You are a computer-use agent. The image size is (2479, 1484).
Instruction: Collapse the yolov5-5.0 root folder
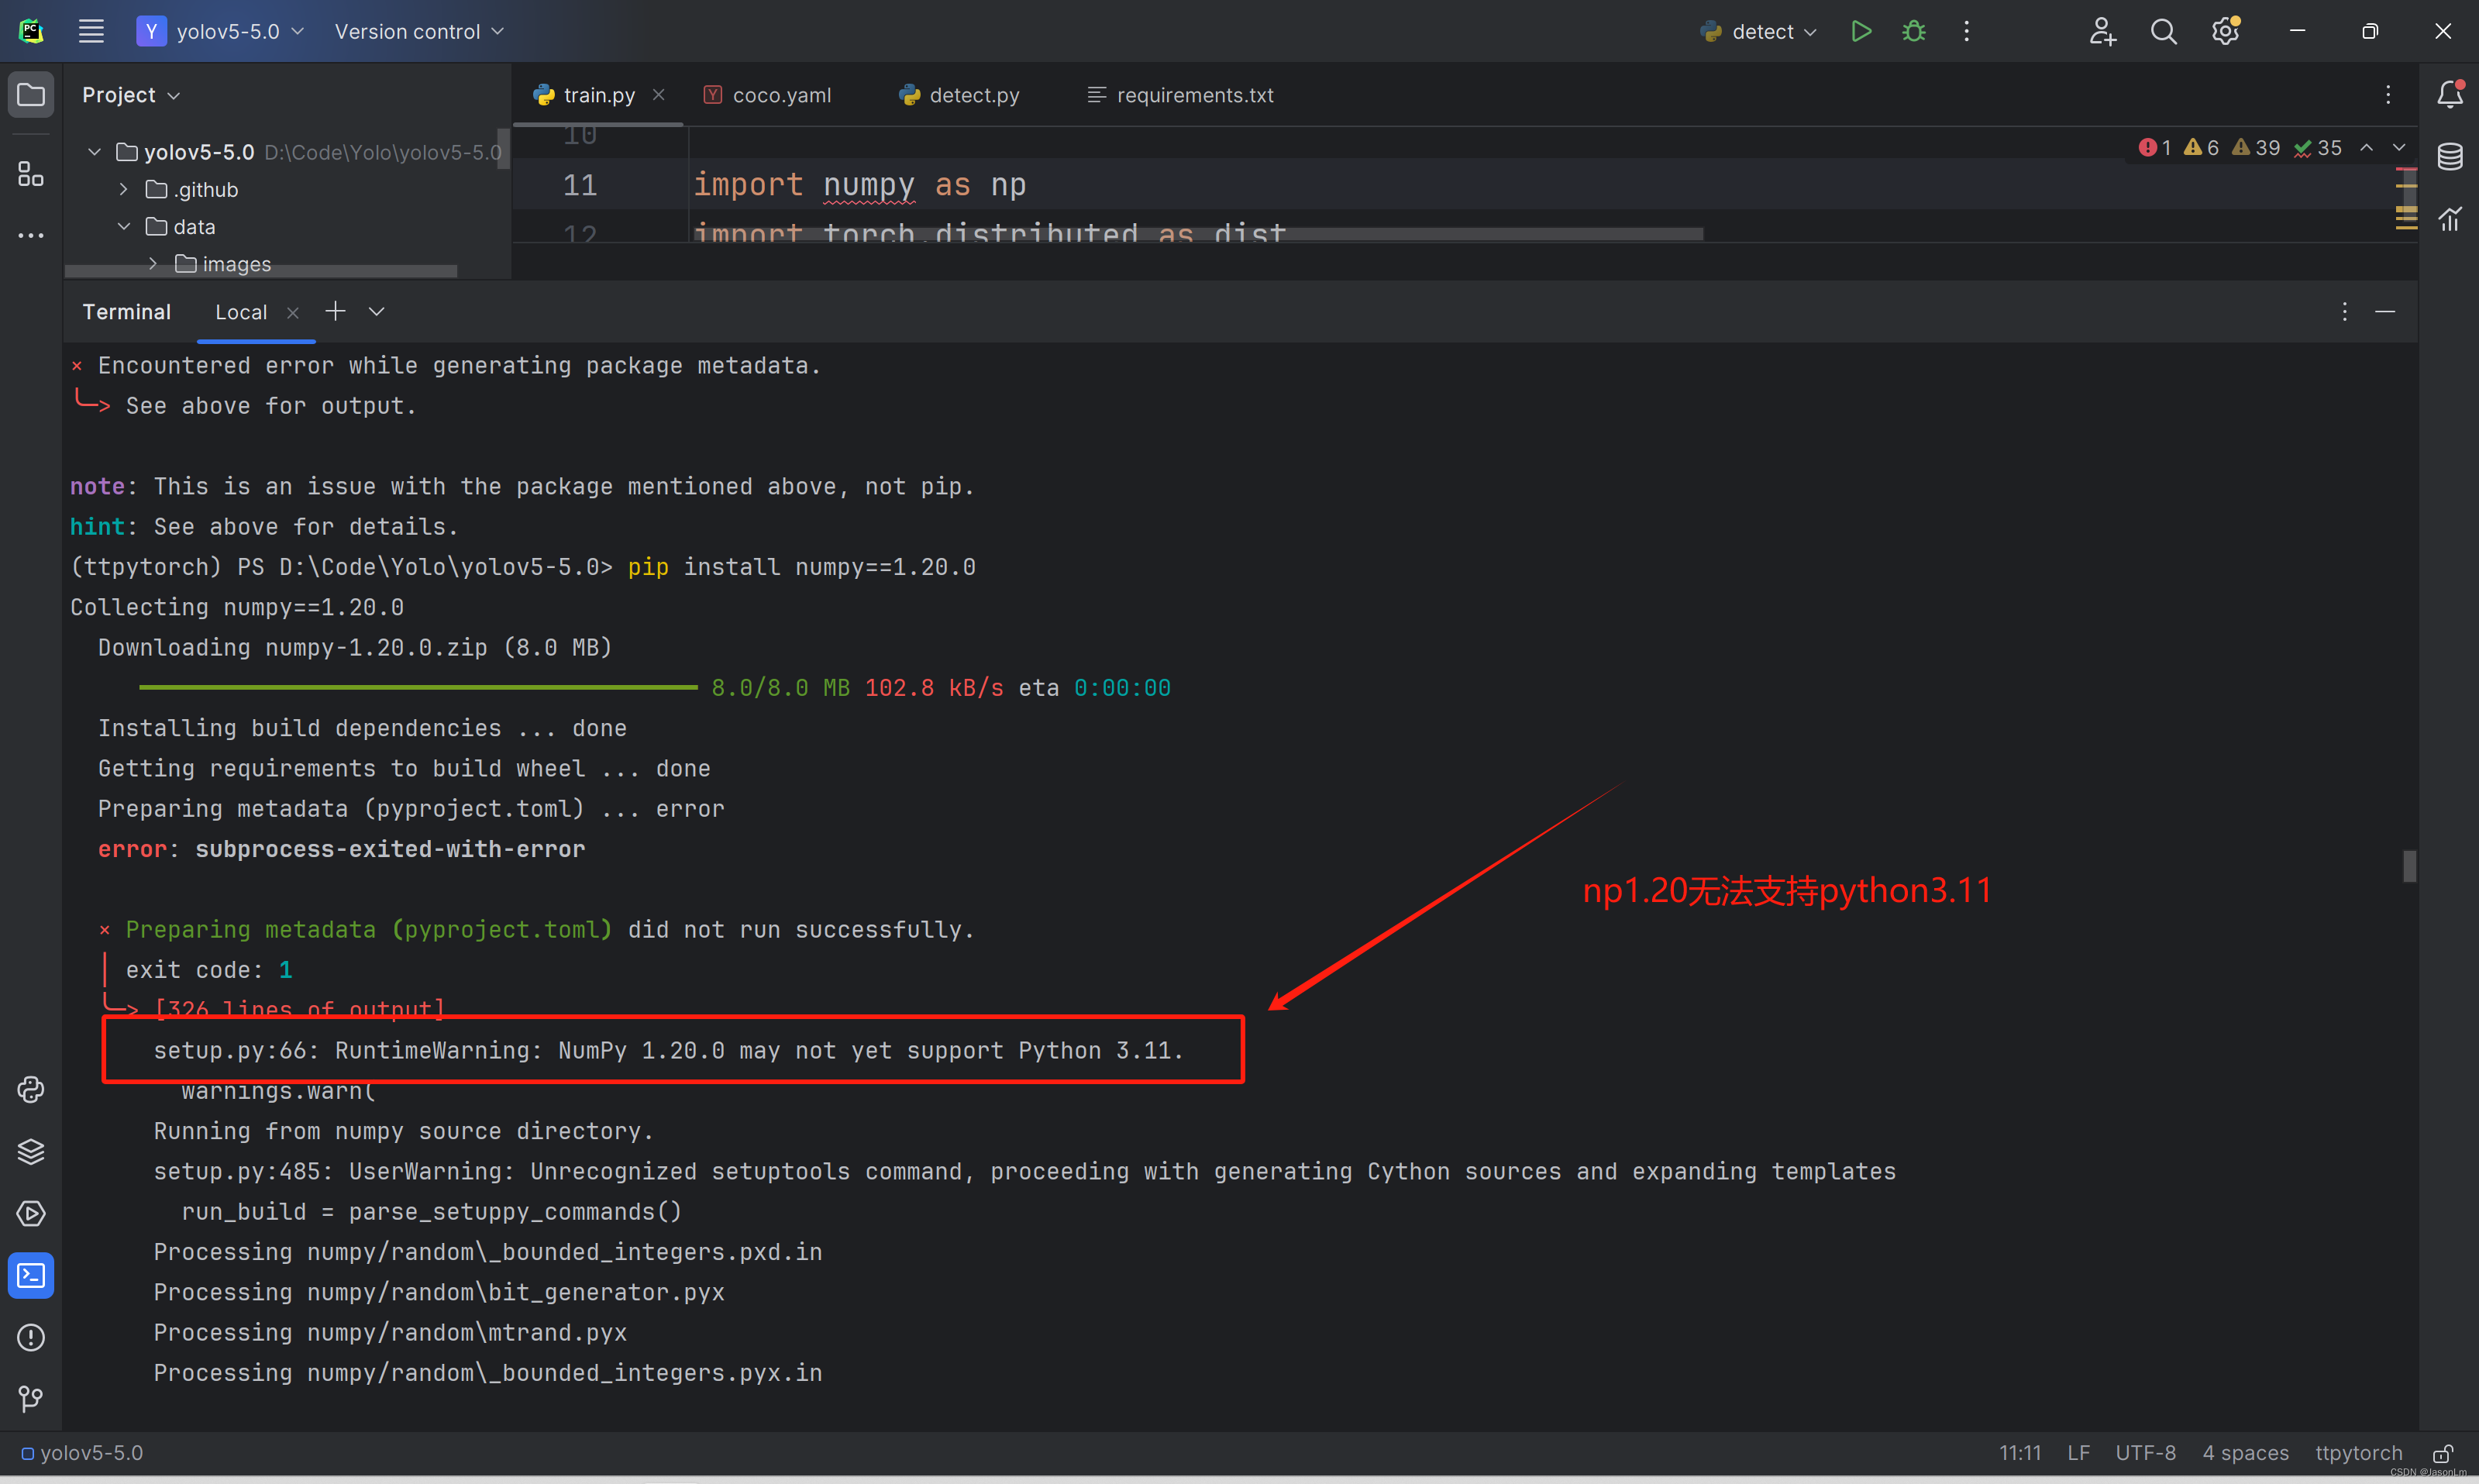[94, 152]
